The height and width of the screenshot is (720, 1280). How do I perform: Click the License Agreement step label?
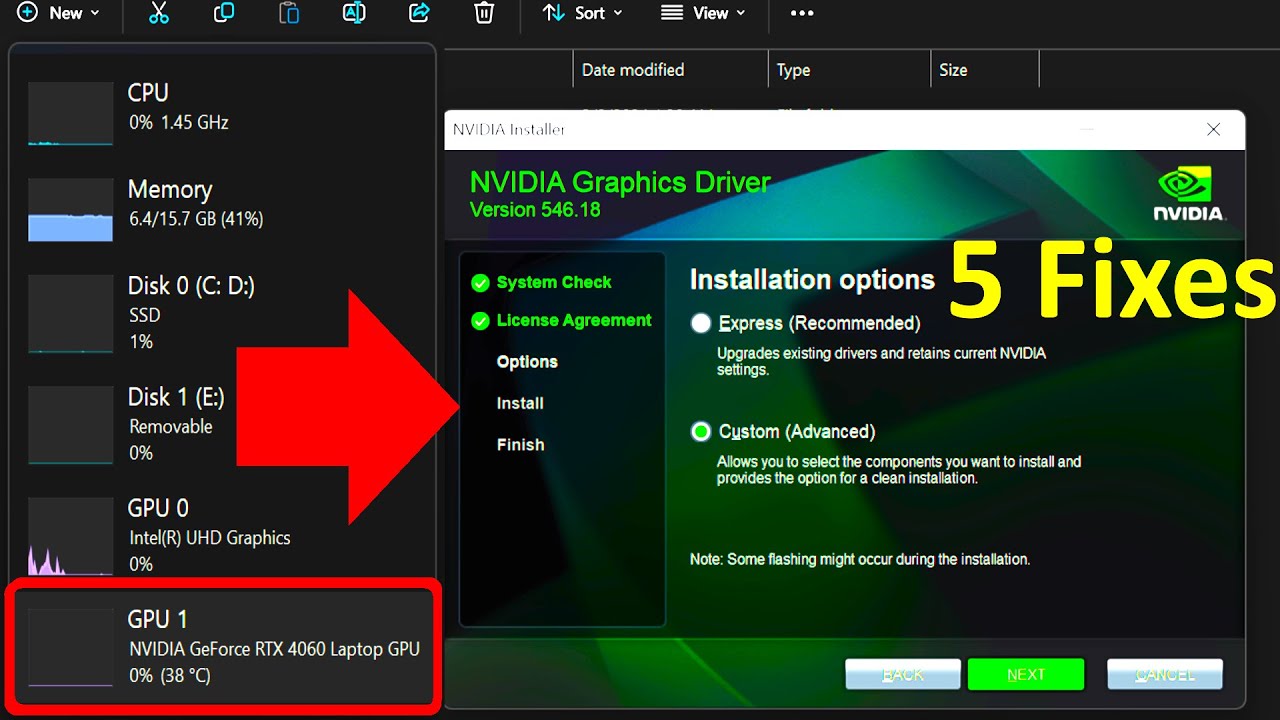click(x=574, y=321)
